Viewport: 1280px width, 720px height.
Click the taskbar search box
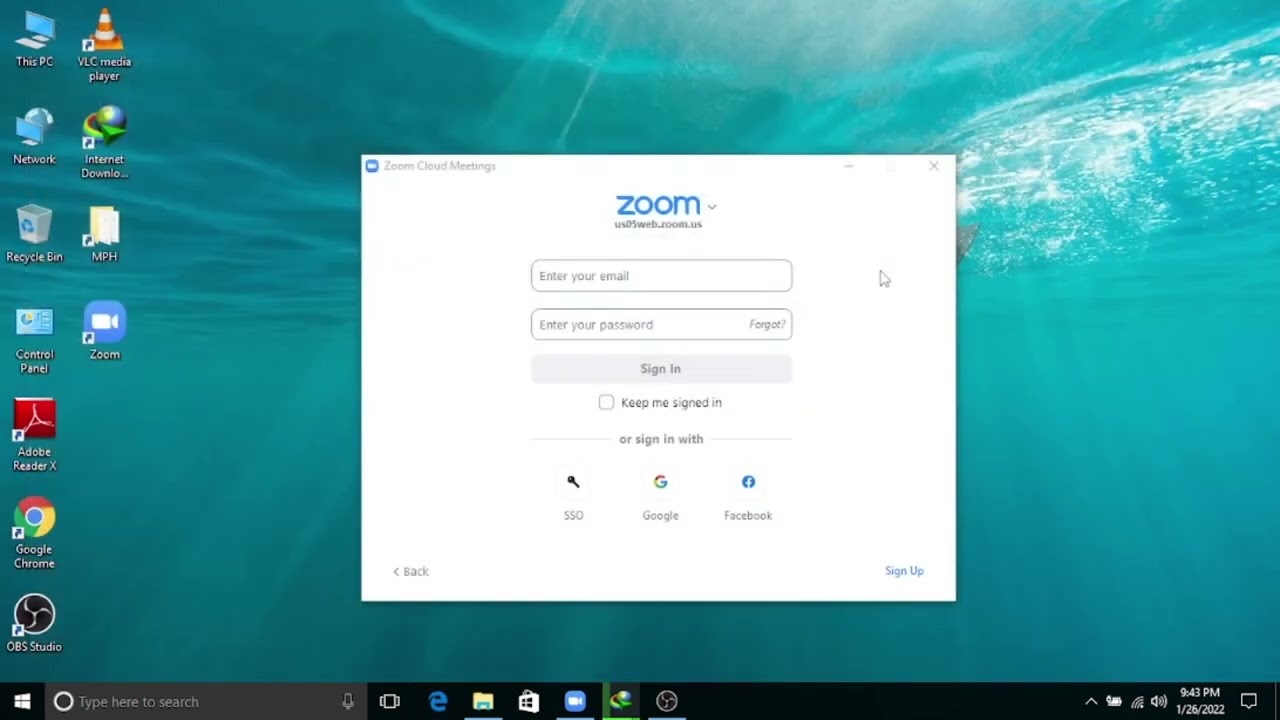coord(204,701)
